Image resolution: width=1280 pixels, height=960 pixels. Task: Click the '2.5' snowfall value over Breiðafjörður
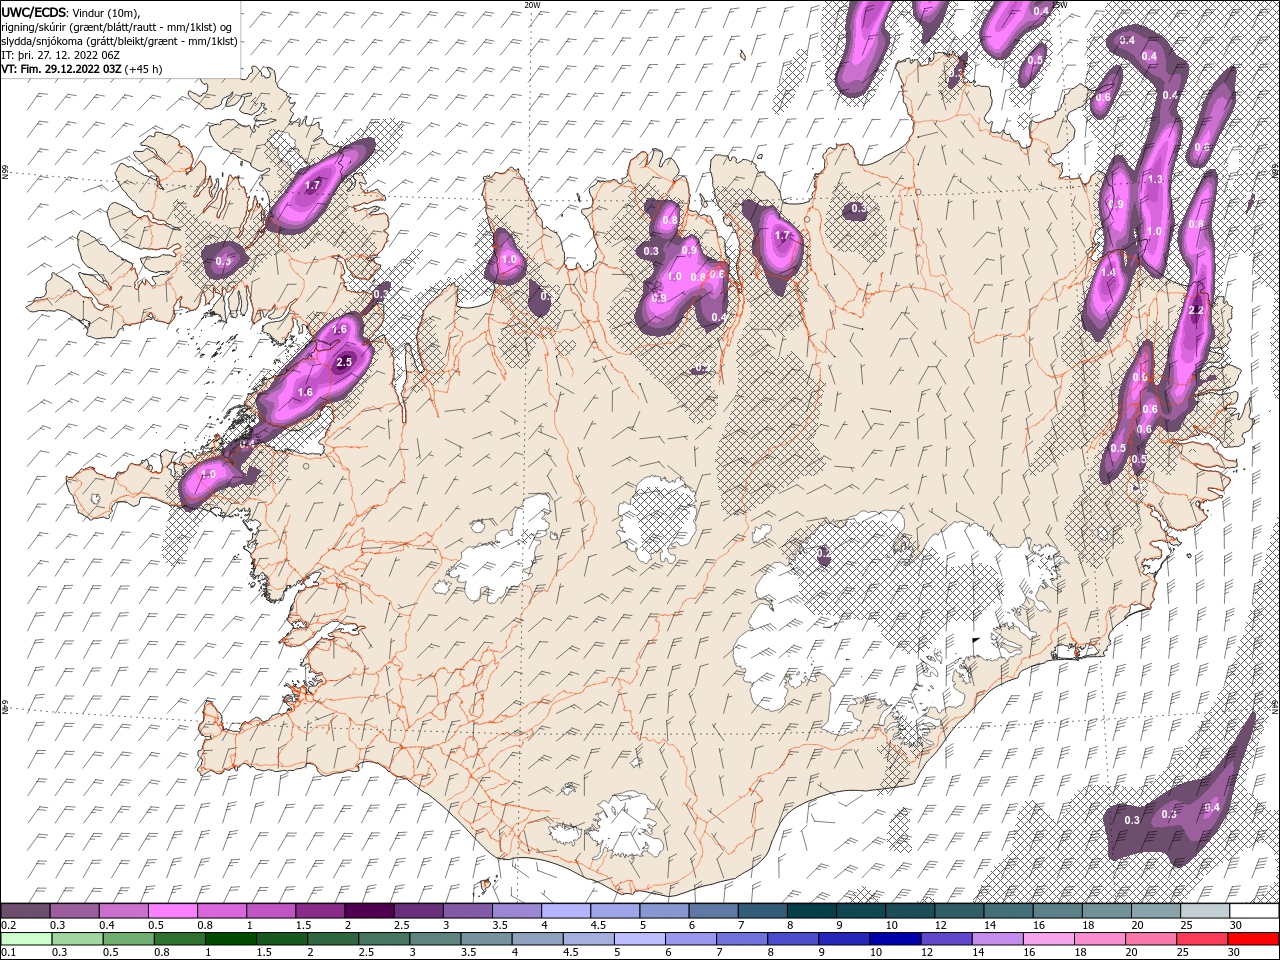click(345, 362)
